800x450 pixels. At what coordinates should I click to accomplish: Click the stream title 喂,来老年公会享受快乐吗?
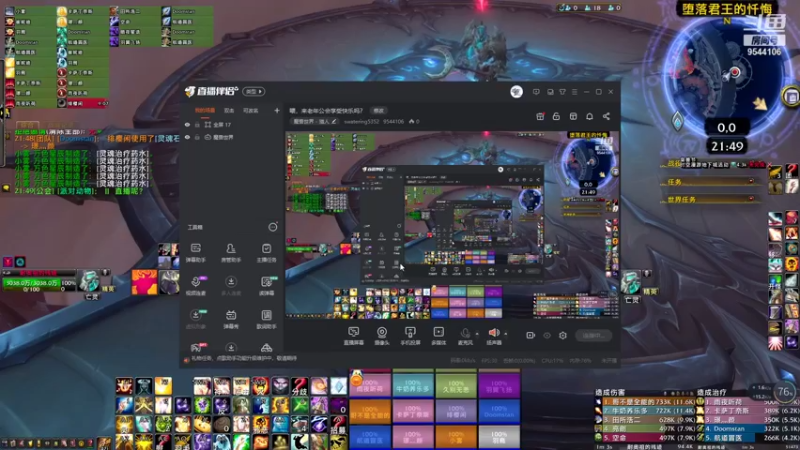327,111
